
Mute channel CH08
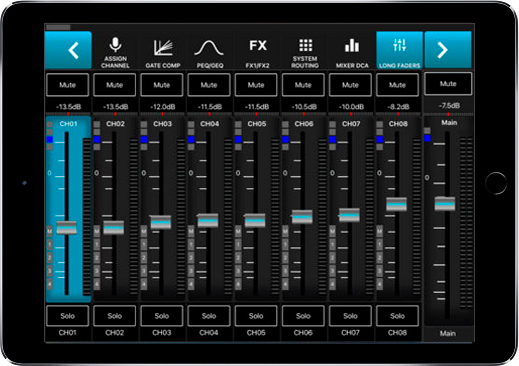tap(397, 85)
